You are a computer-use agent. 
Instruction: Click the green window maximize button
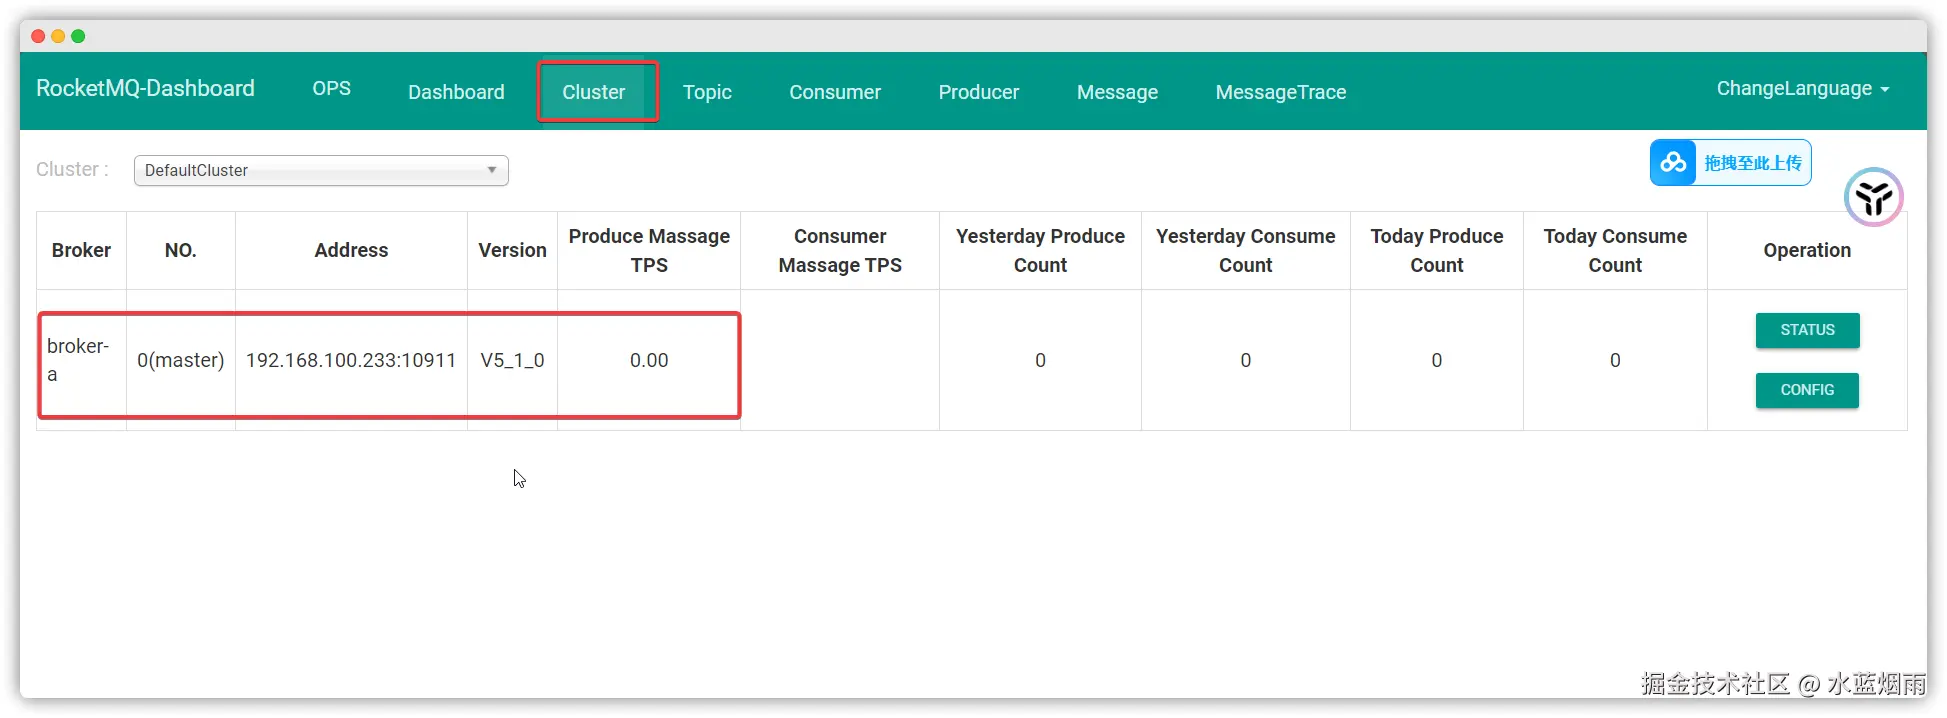point(78,36)
